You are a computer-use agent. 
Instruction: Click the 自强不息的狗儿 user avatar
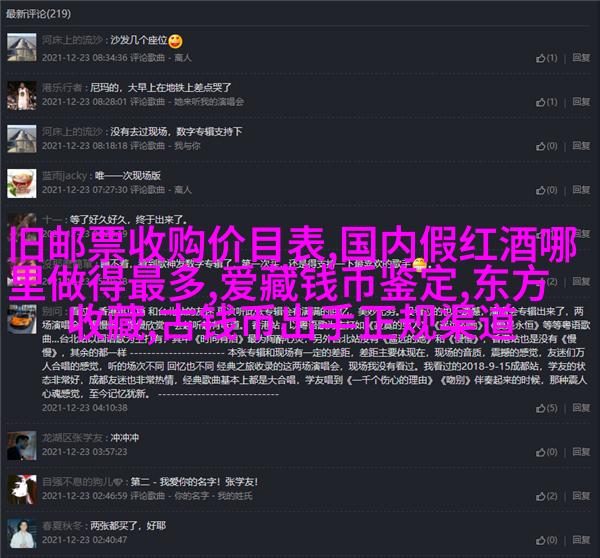(22, 489)
